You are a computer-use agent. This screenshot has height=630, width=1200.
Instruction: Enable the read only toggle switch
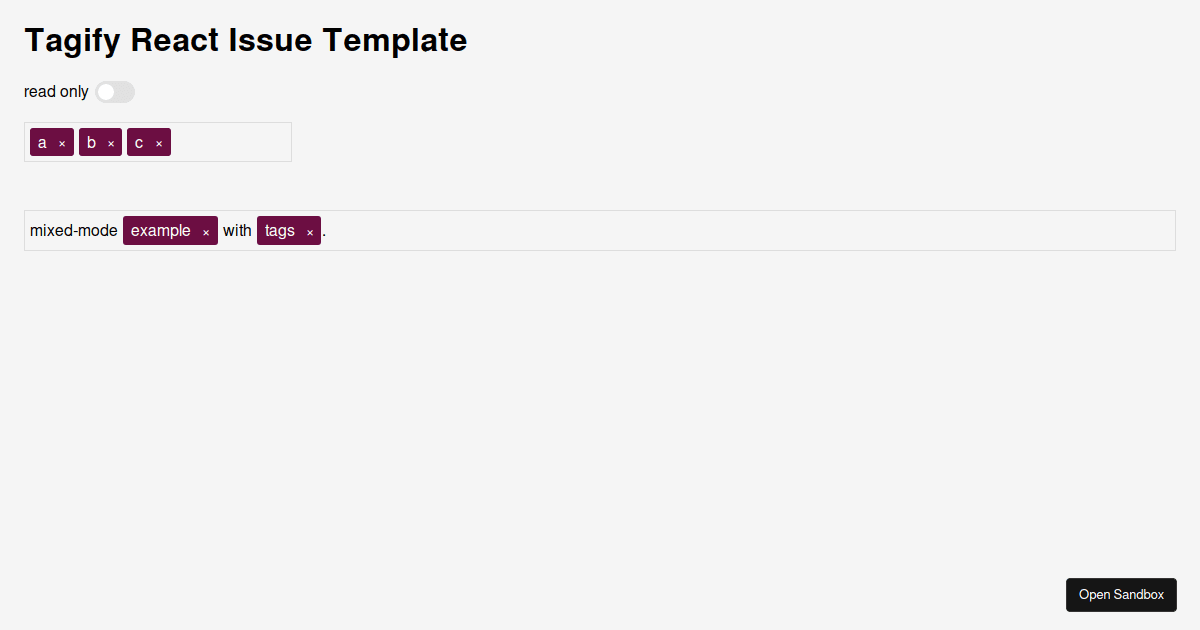point(115,91)
